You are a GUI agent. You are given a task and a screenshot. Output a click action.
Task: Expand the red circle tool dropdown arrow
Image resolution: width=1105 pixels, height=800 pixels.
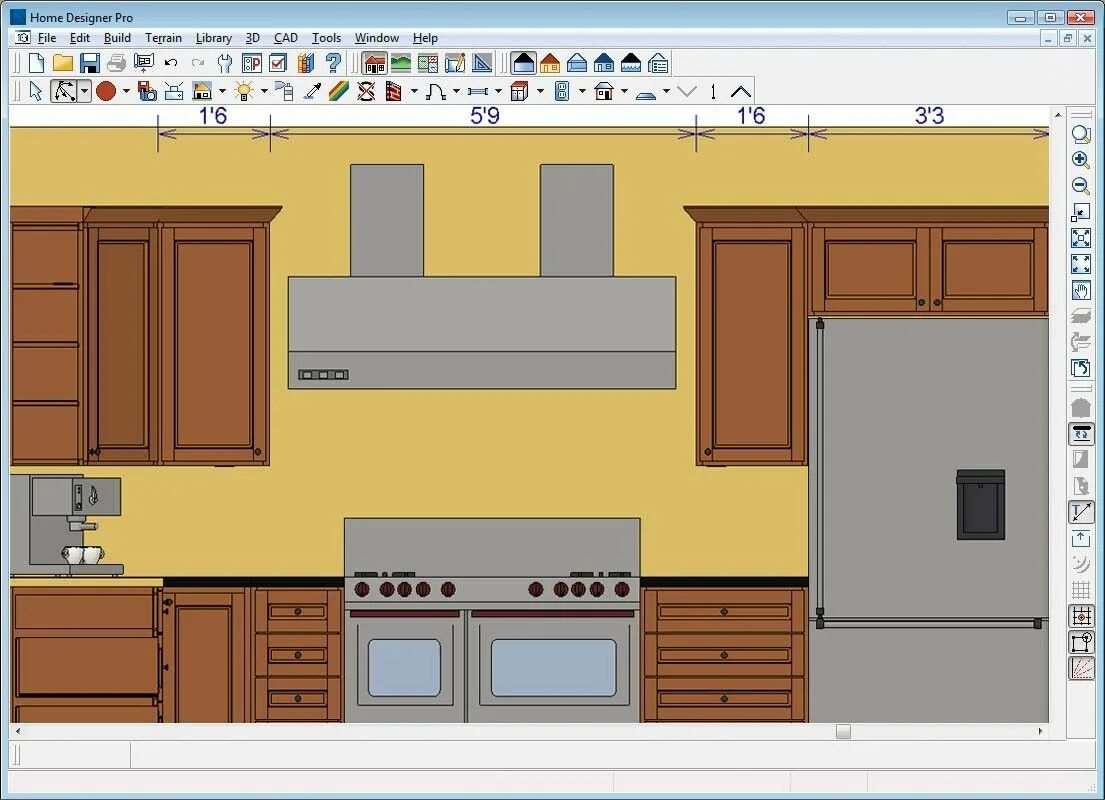126,91
